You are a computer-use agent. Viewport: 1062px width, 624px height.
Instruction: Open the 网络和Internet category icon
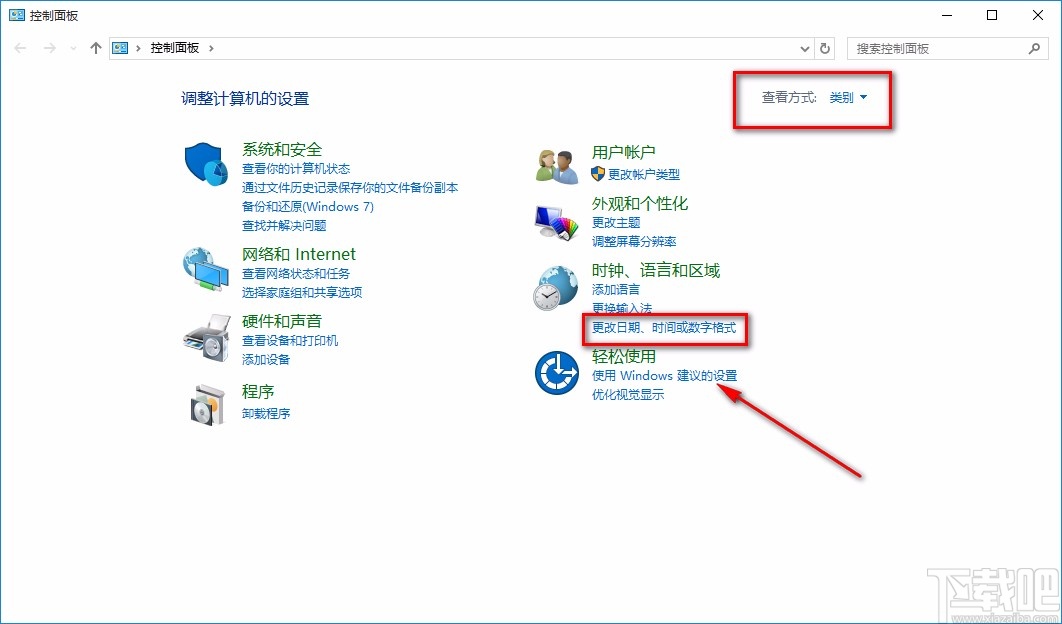(x=205, y=268)
